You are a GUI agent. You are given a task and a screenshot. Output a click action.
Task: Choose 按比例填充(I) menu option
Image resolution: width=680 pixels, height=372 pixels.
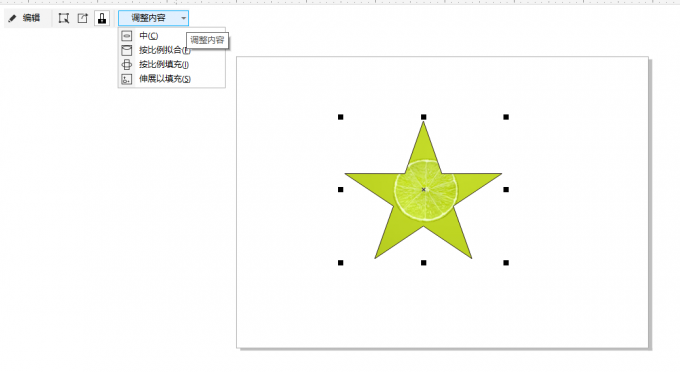171,65
